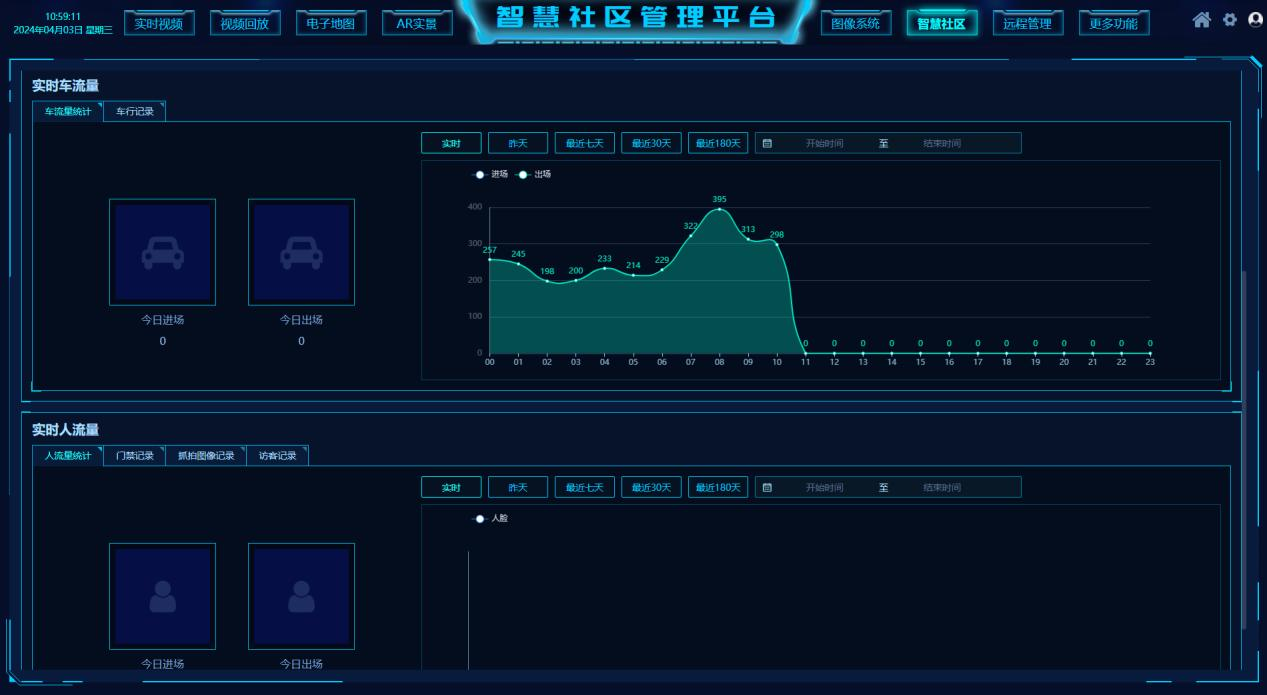Select 昨天 in the people-flow filters
Screen dimensions: 1267x695
[x=518, y=487]
